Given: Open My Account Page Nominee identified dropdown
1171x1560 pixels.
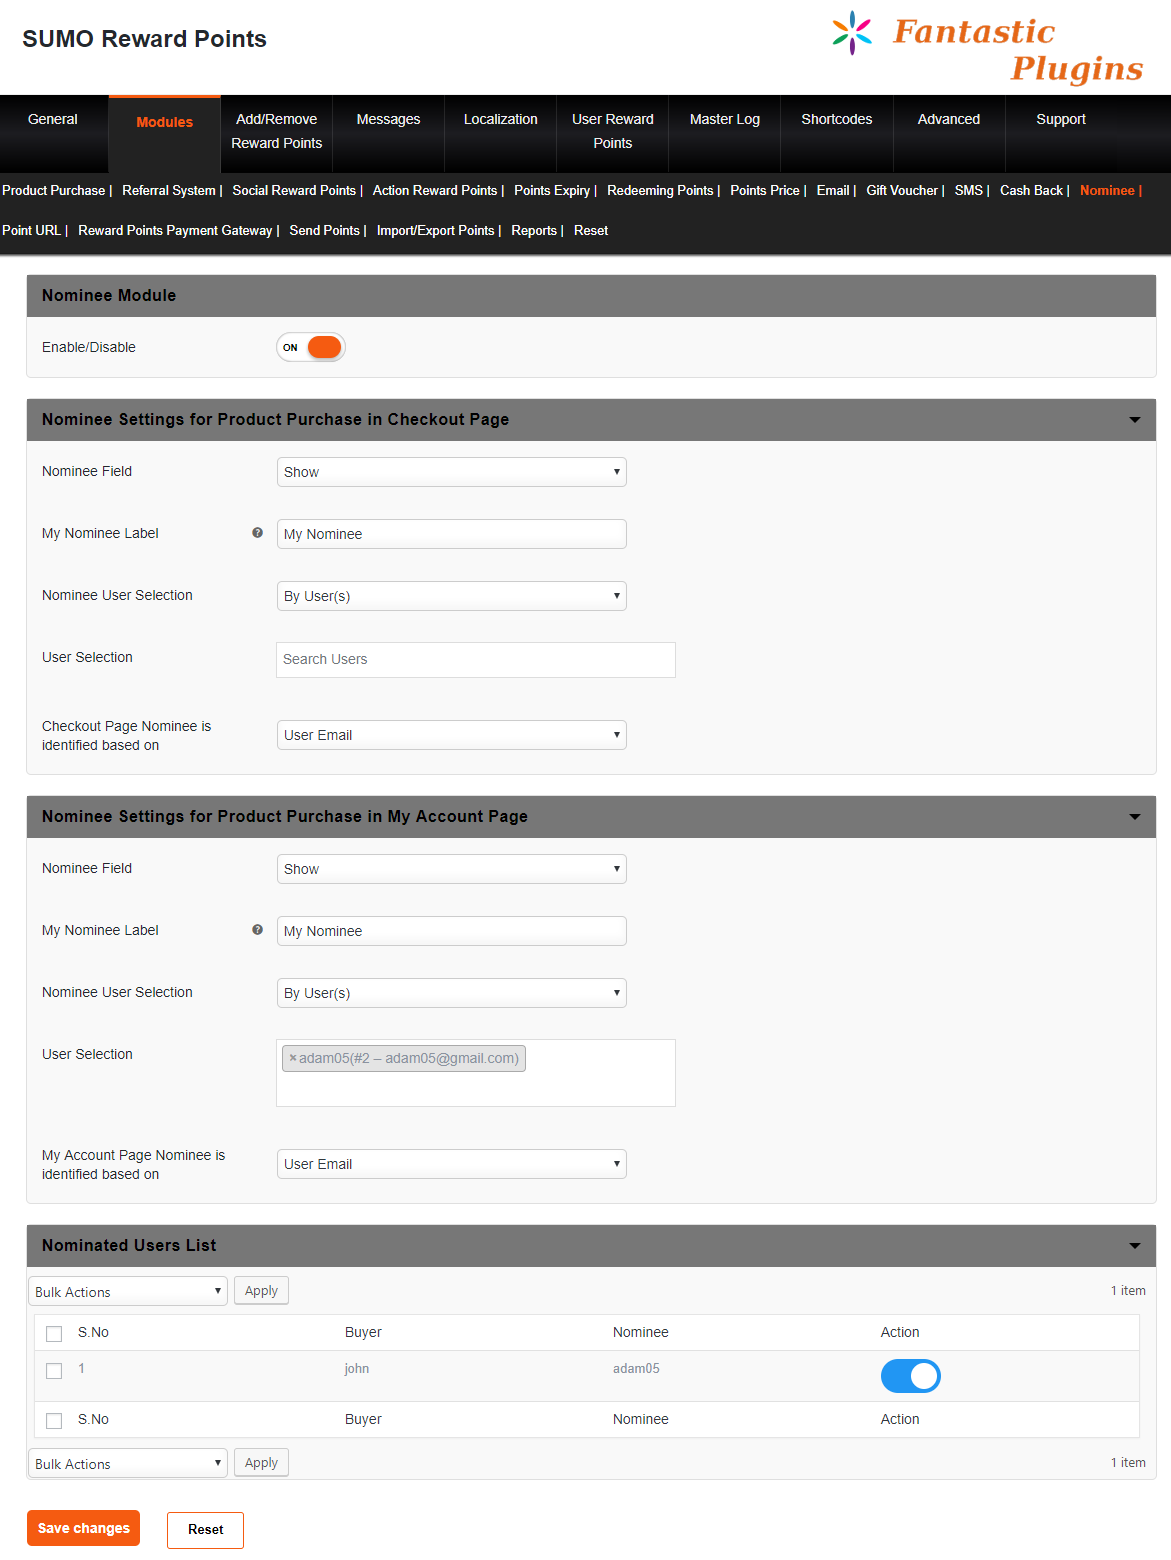Looking at the screenshot, I should tap(452, 1164).
